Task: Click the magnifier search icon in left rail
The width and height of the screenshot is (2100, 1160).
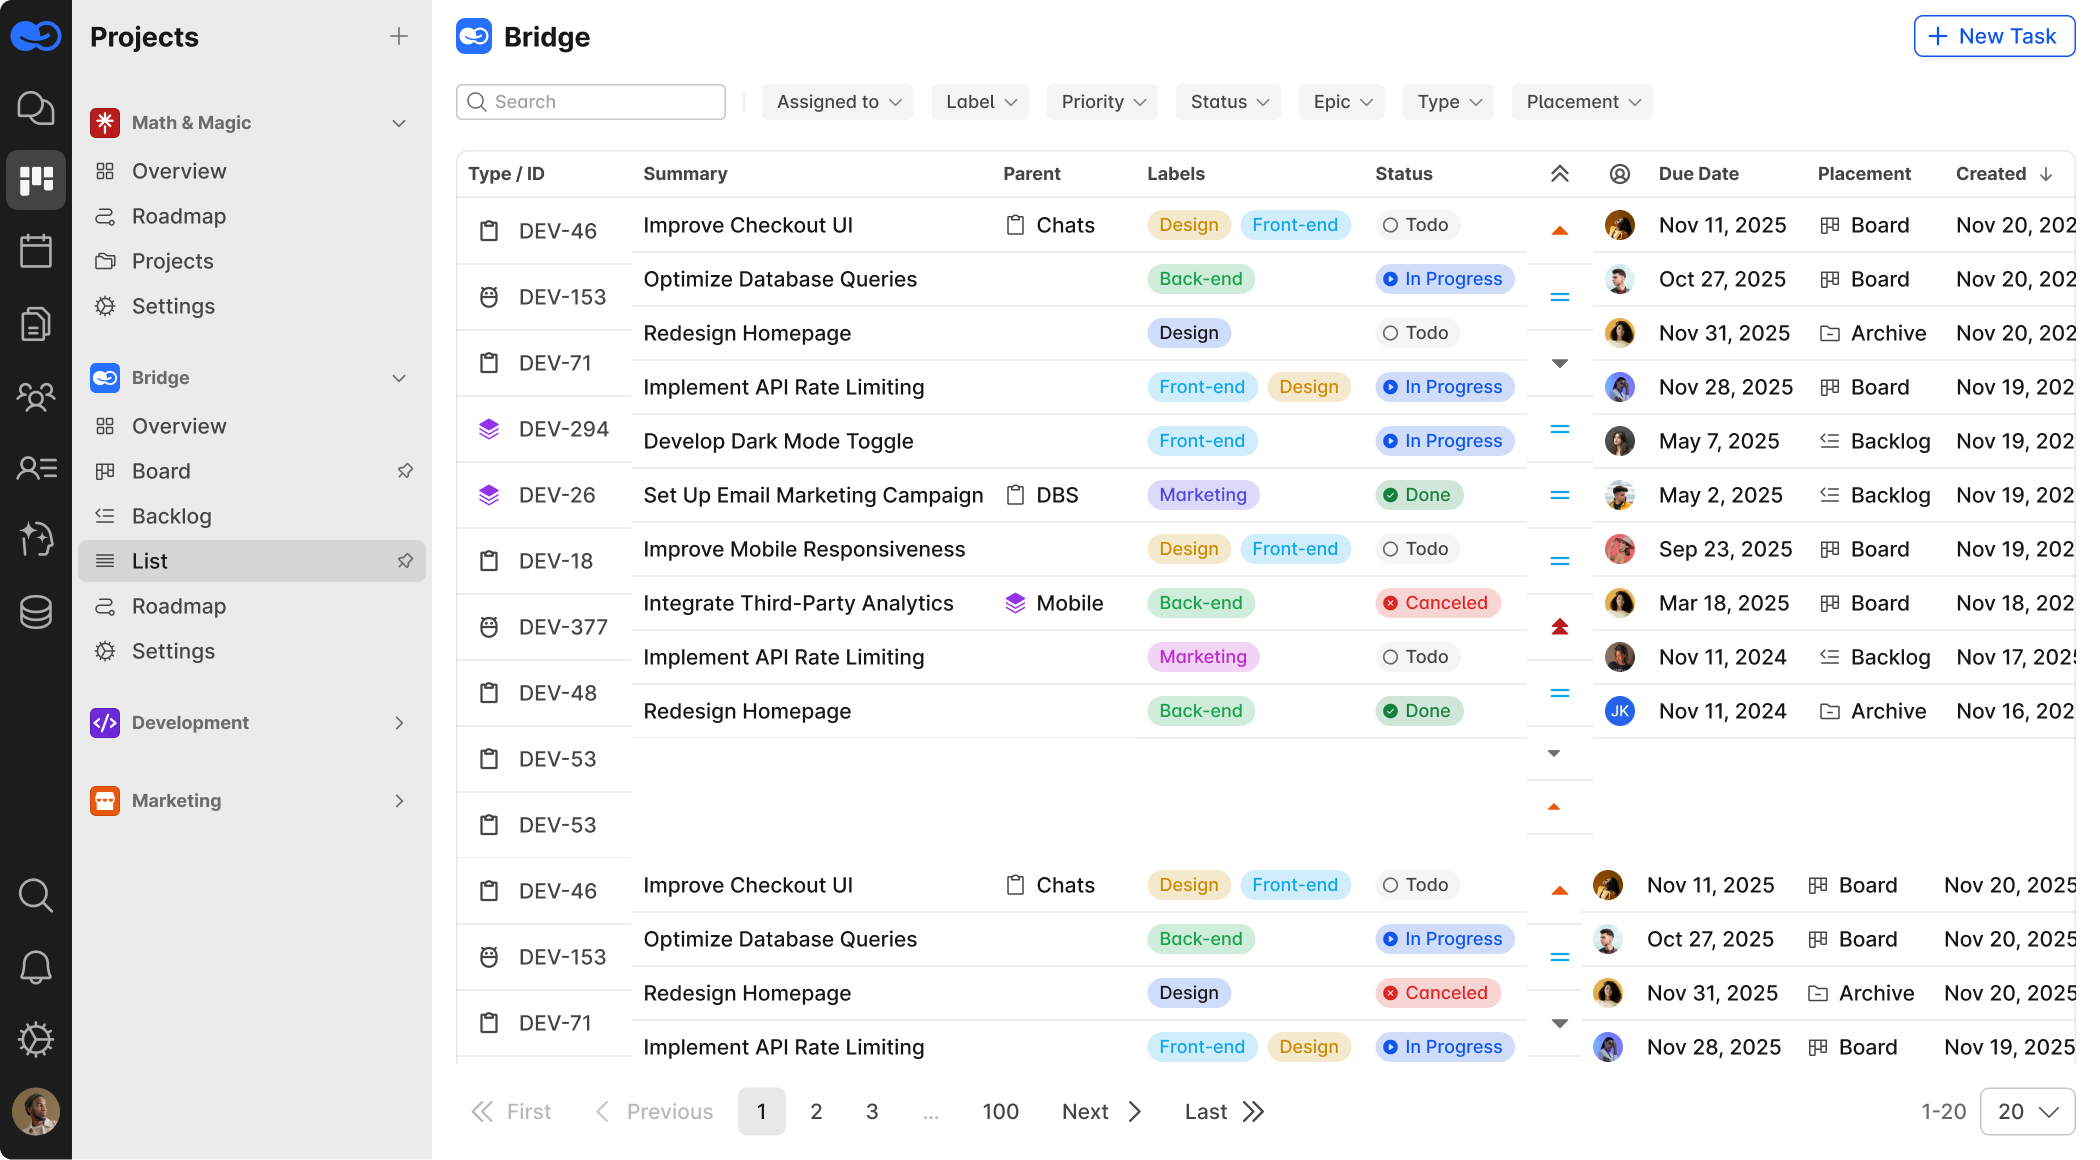Action: [x=36, y=895]
